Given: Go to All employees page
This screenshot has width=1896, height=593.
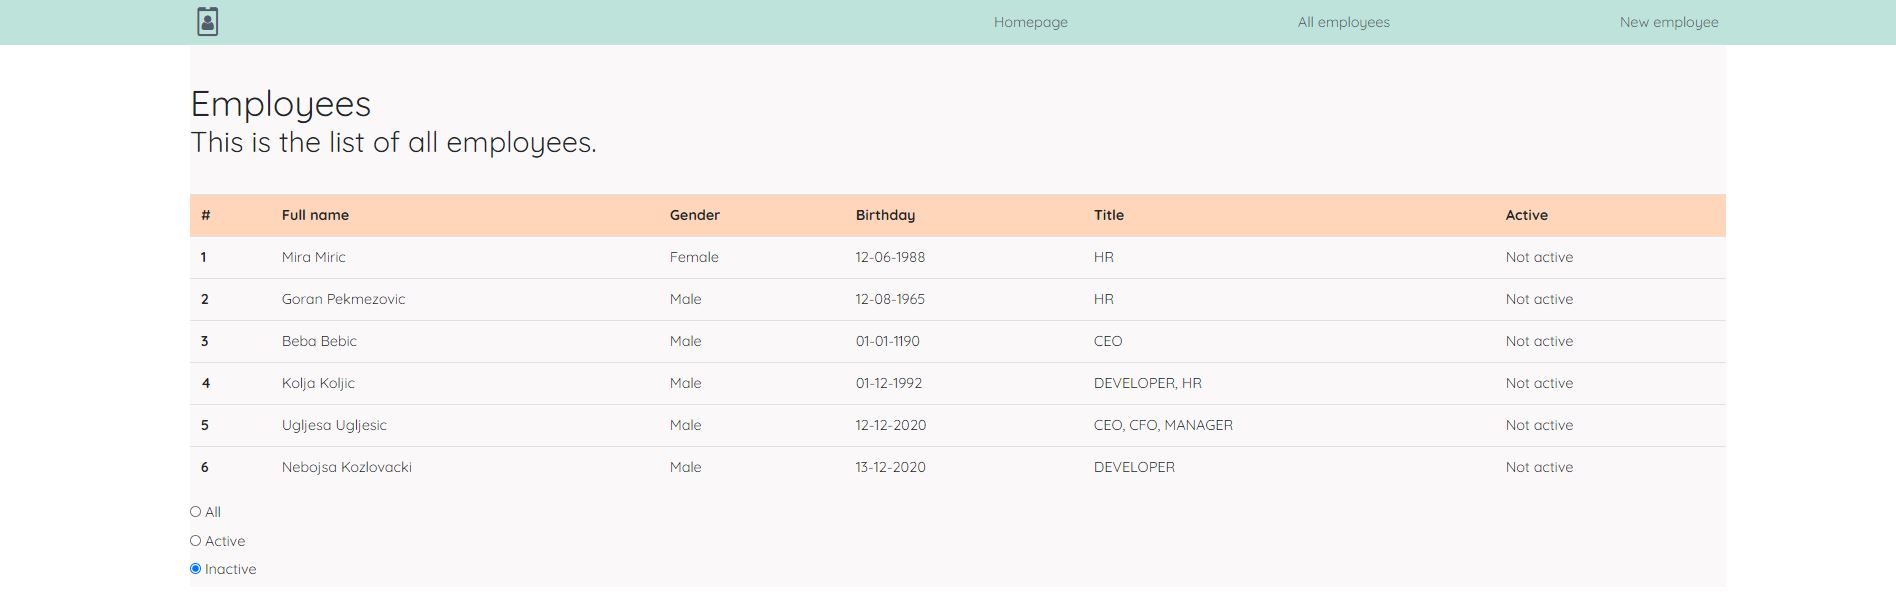Looking at the screenshot, I should tap(1343, 22).
